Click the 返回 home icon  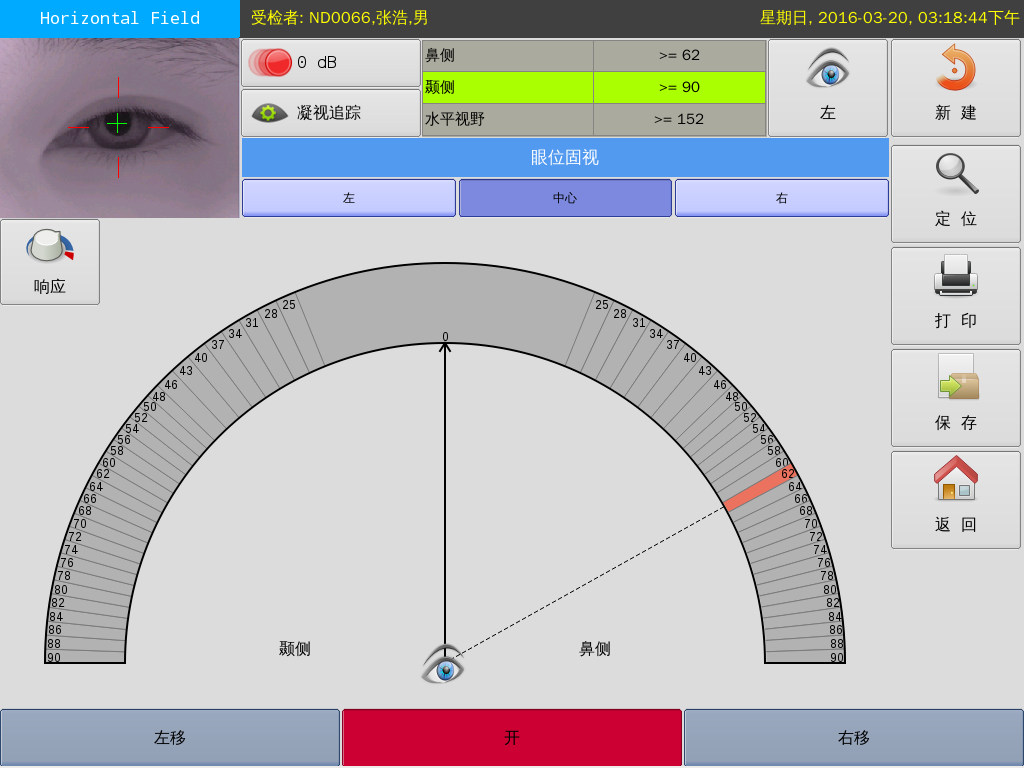(955, 479)
